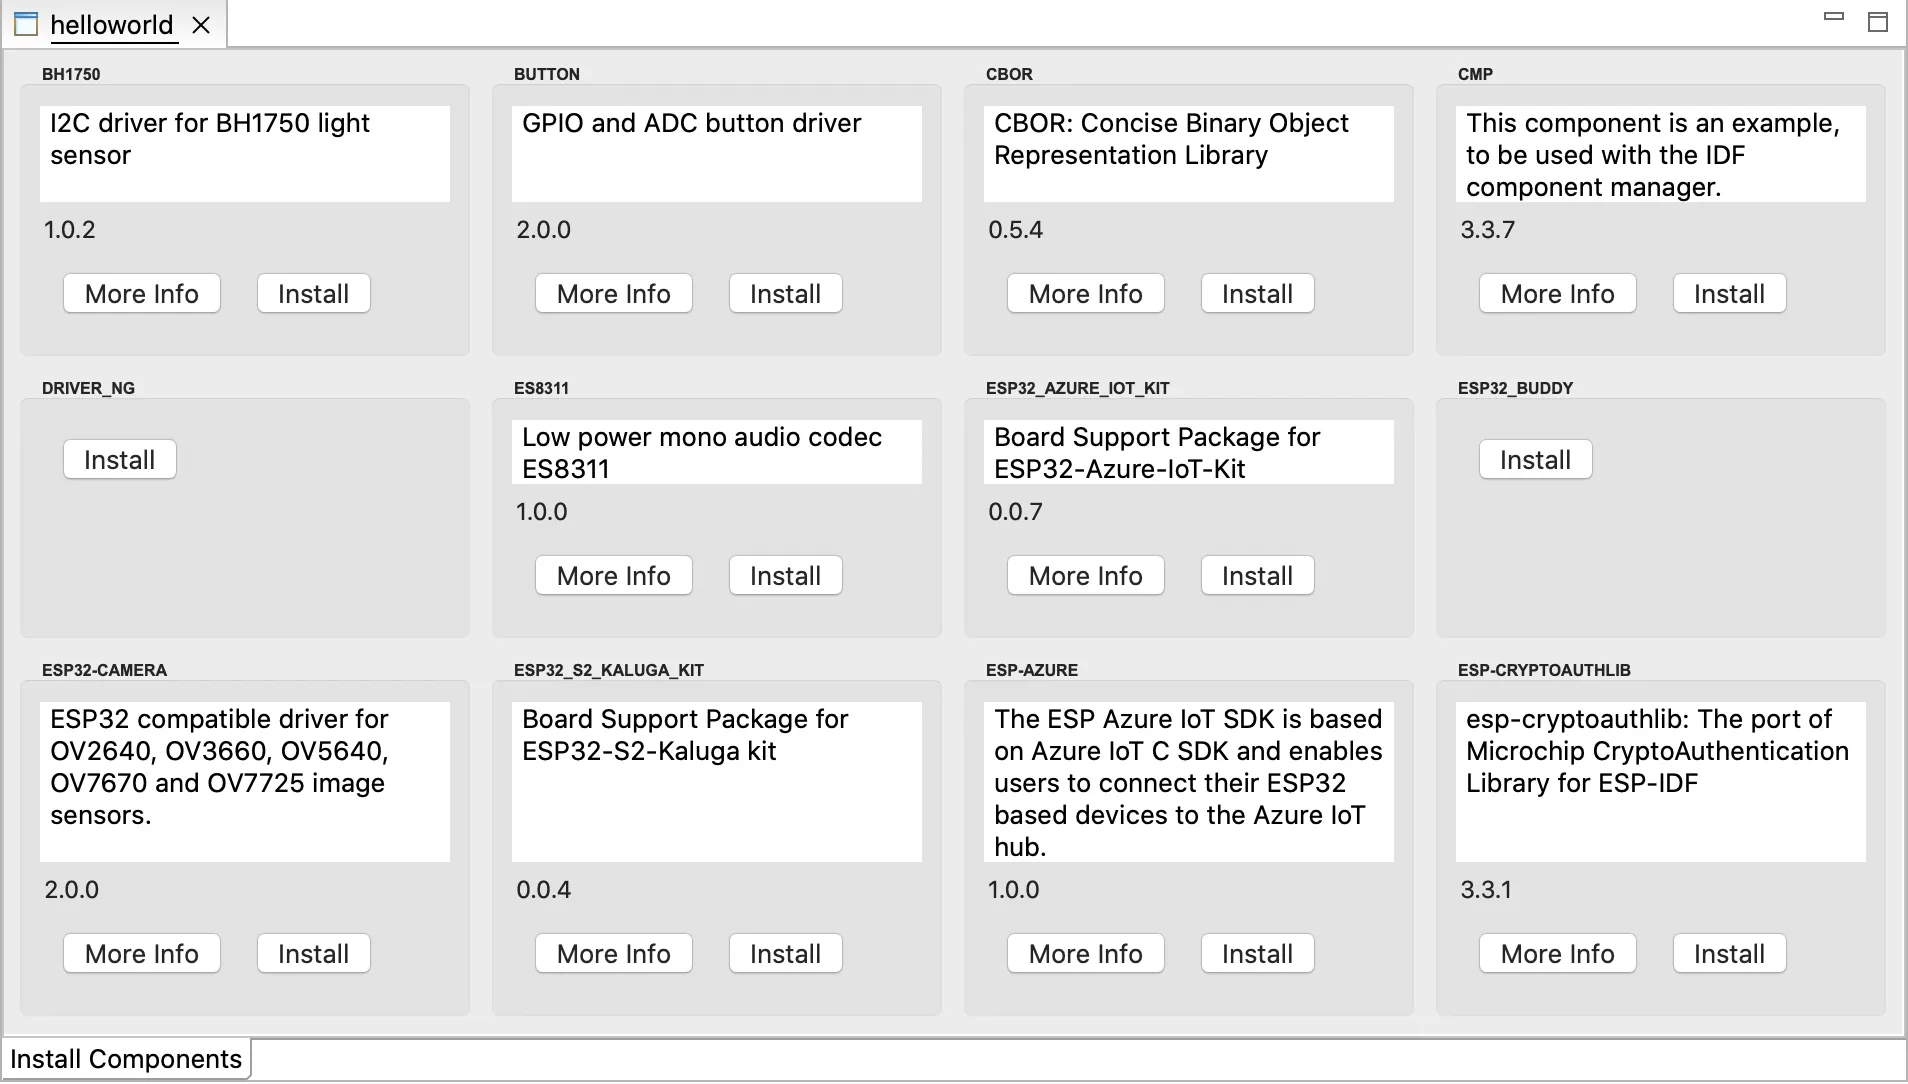Minimize the editor view panel
Screen dimensions: 1908x1084
click(1833, 17)
